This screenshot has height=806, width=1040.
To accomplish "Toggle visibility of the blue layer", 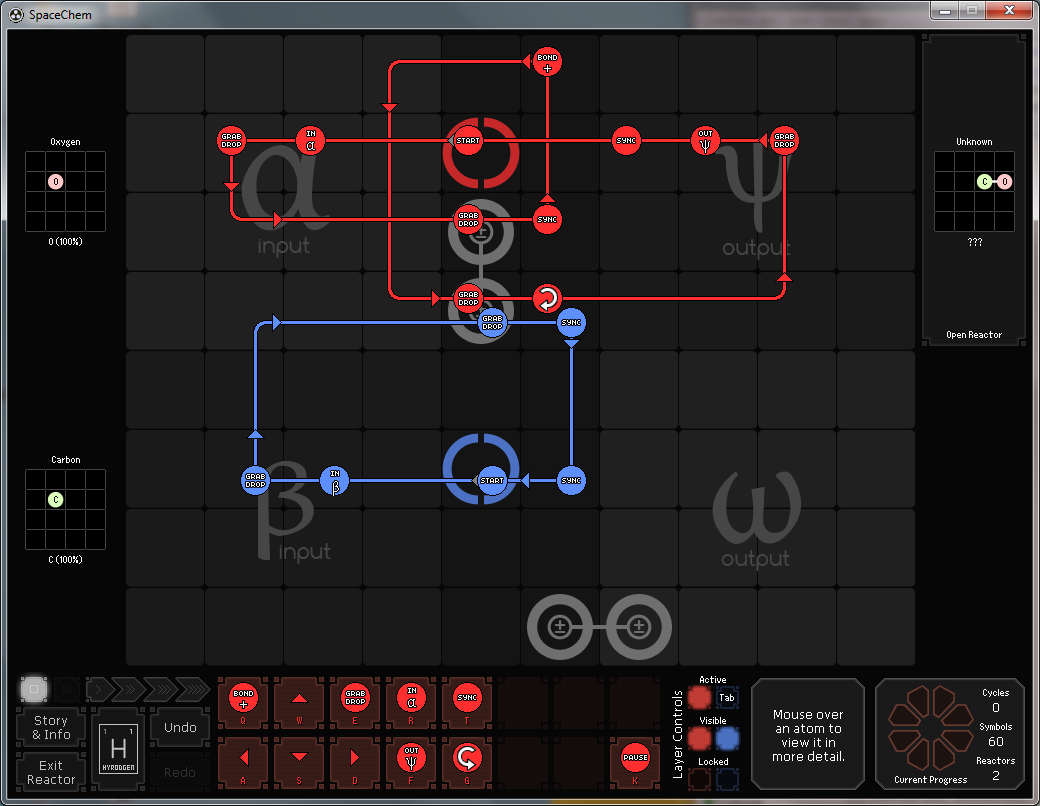I will [727, 738].
